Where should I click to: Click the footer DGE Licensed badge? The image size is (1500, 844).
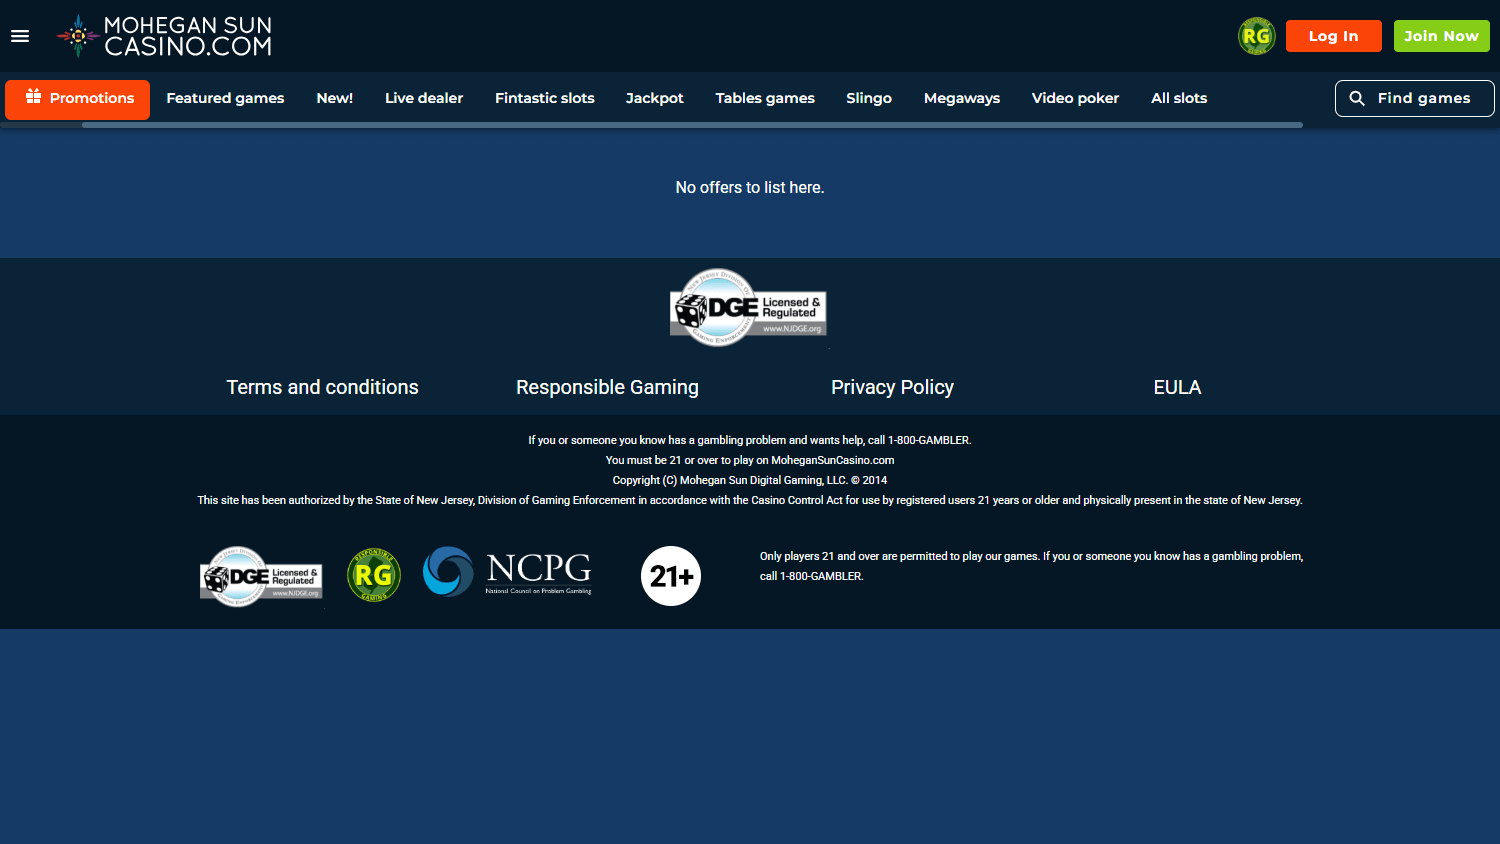pyautogui.click(x=262, y=577)
